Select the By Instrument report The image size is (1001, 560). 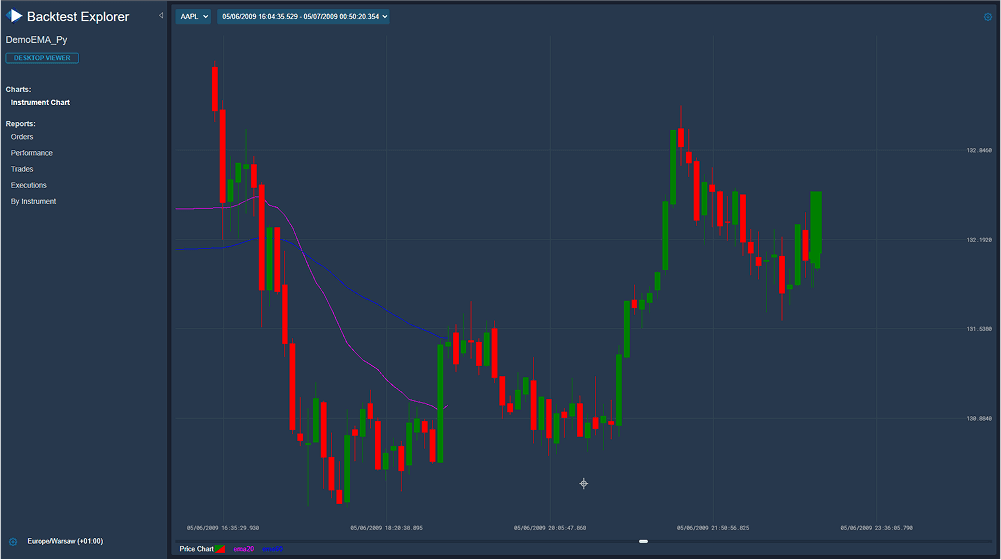[x=33, y=201]
